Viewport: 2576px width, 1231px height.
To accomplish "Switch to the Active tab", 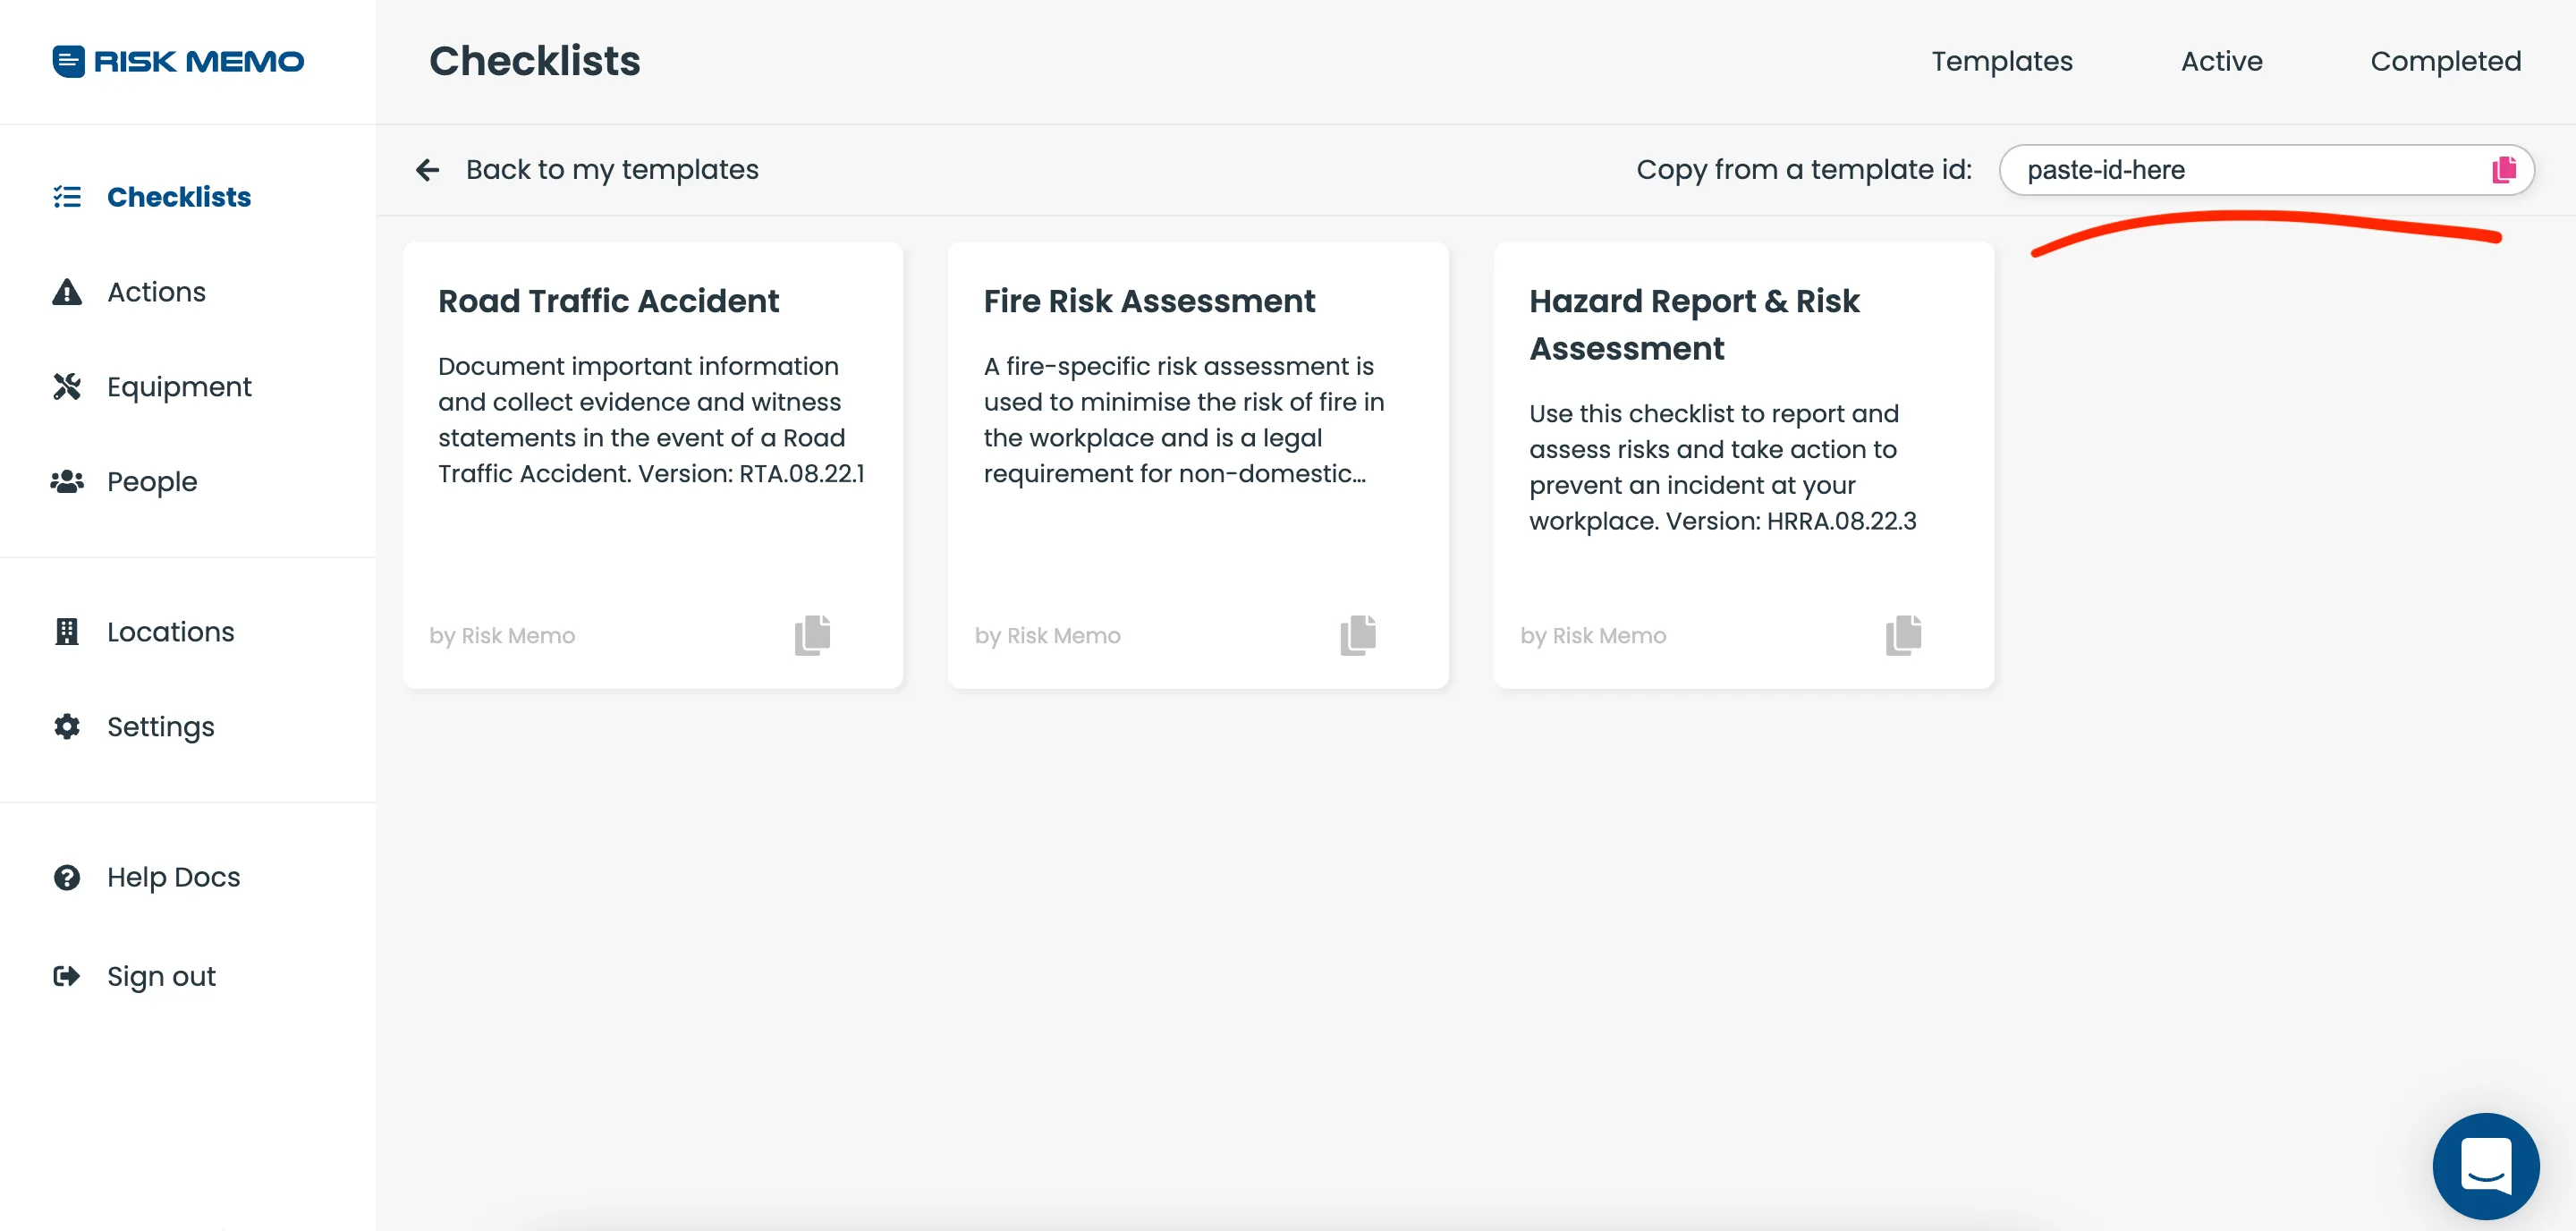I will click(x=2221, y=61).
